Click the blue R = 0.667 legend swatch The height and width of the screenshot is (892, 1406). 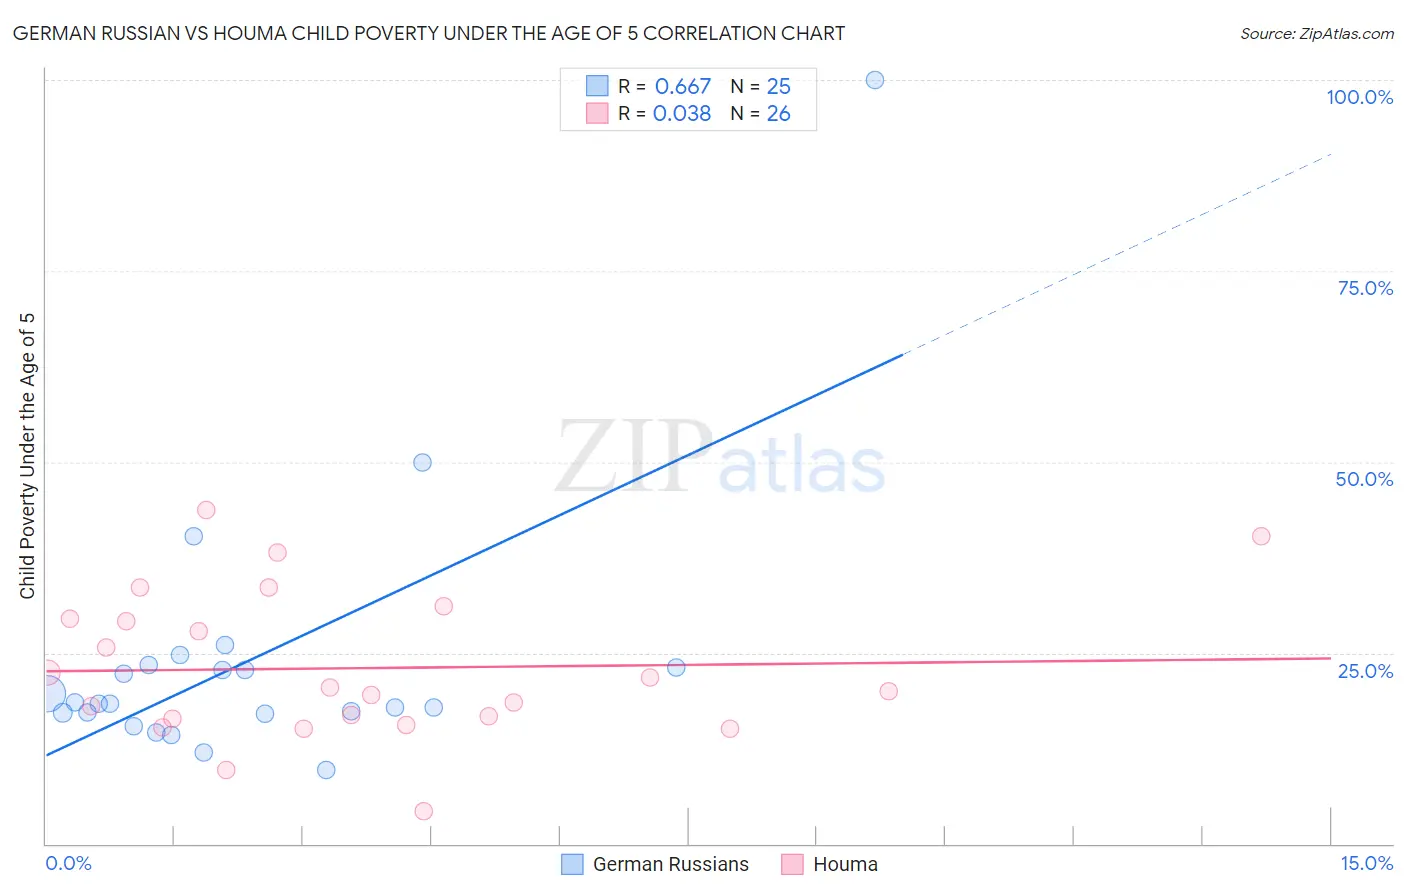pos(597,86)
